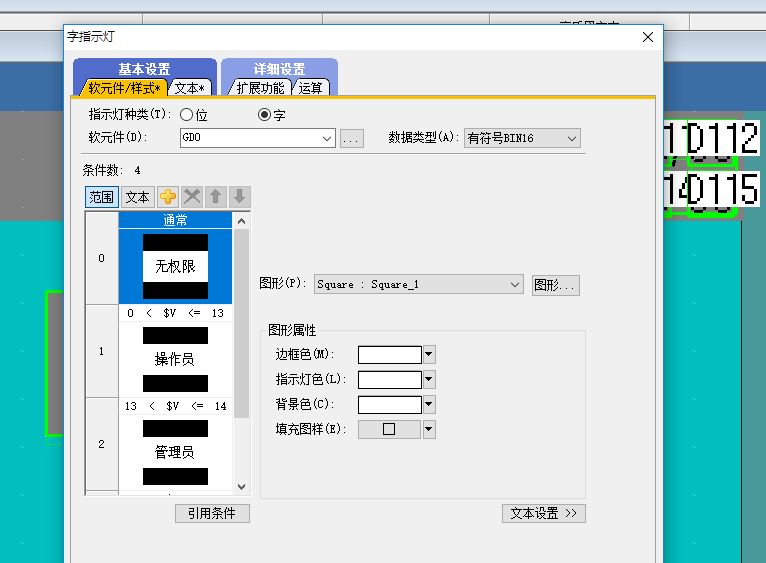Open the device browse '...' button
The height and width of the screenshot is (563, 766).
coord(351,139)
